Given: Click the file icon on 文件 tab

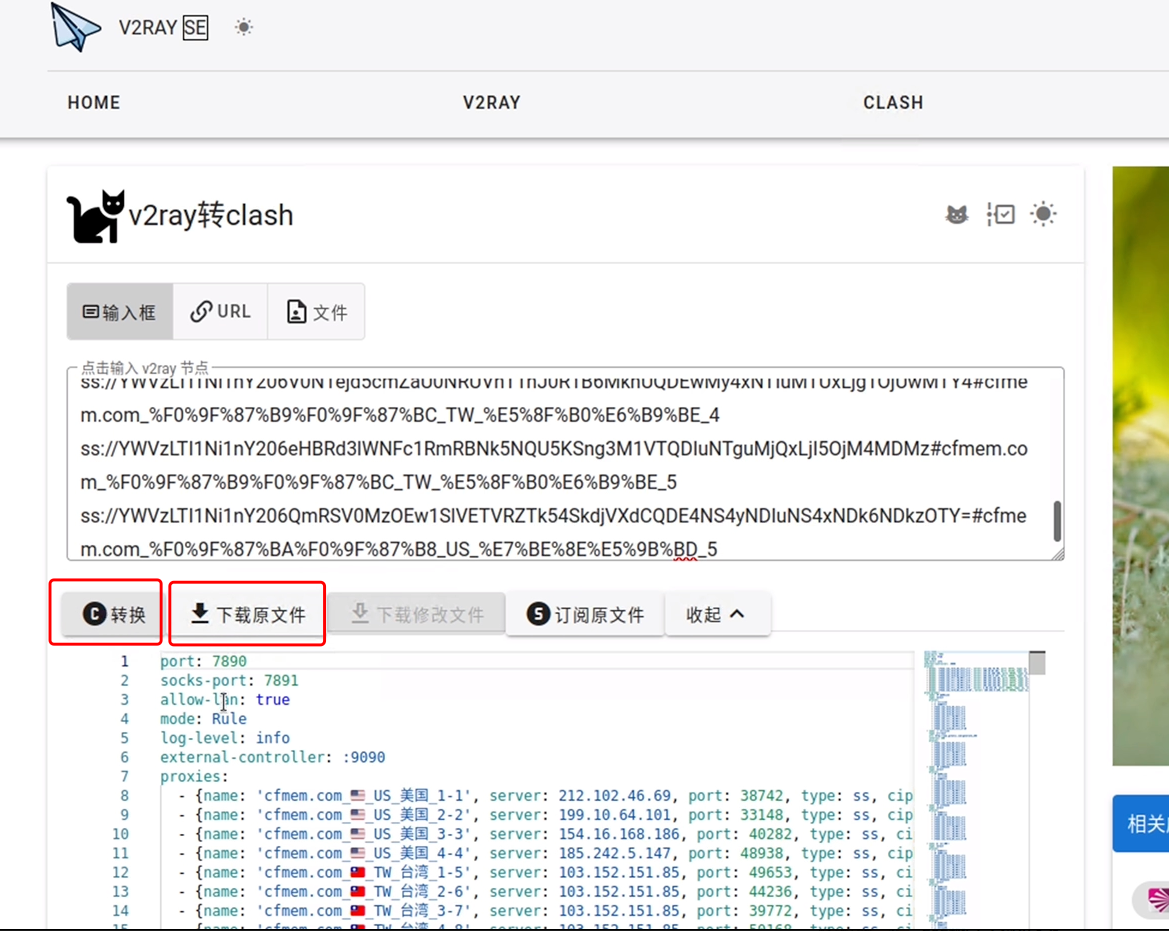Looking at the screenshot, I should click(297, 312).
